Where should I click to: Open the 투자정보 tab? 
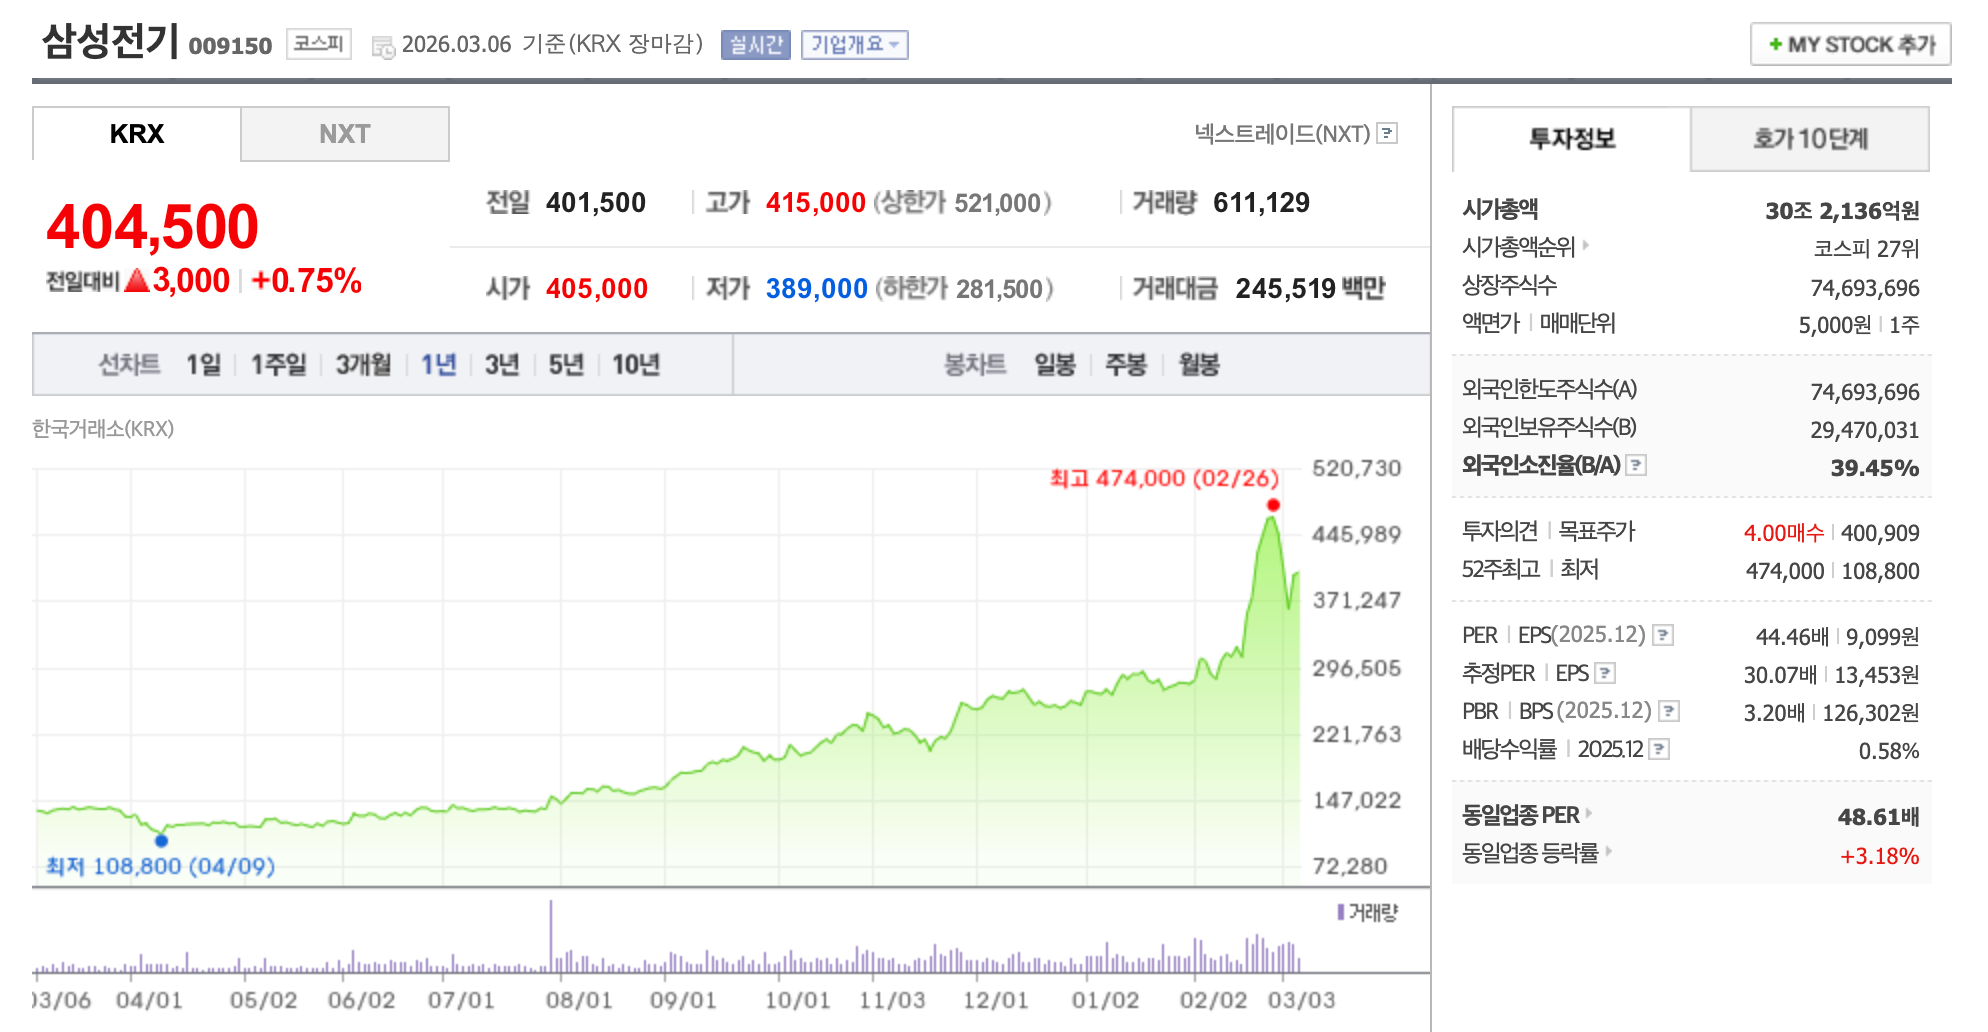point(1572,139)
